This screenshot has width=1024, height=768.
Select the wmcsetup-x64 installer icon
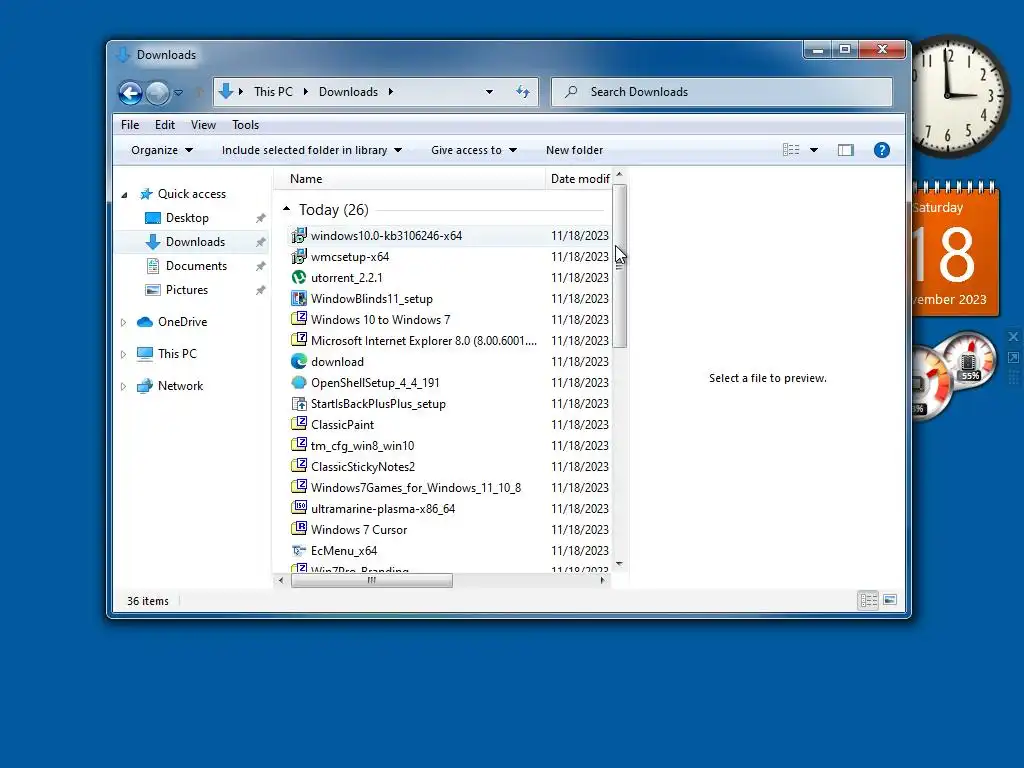(x=298, y=257)
